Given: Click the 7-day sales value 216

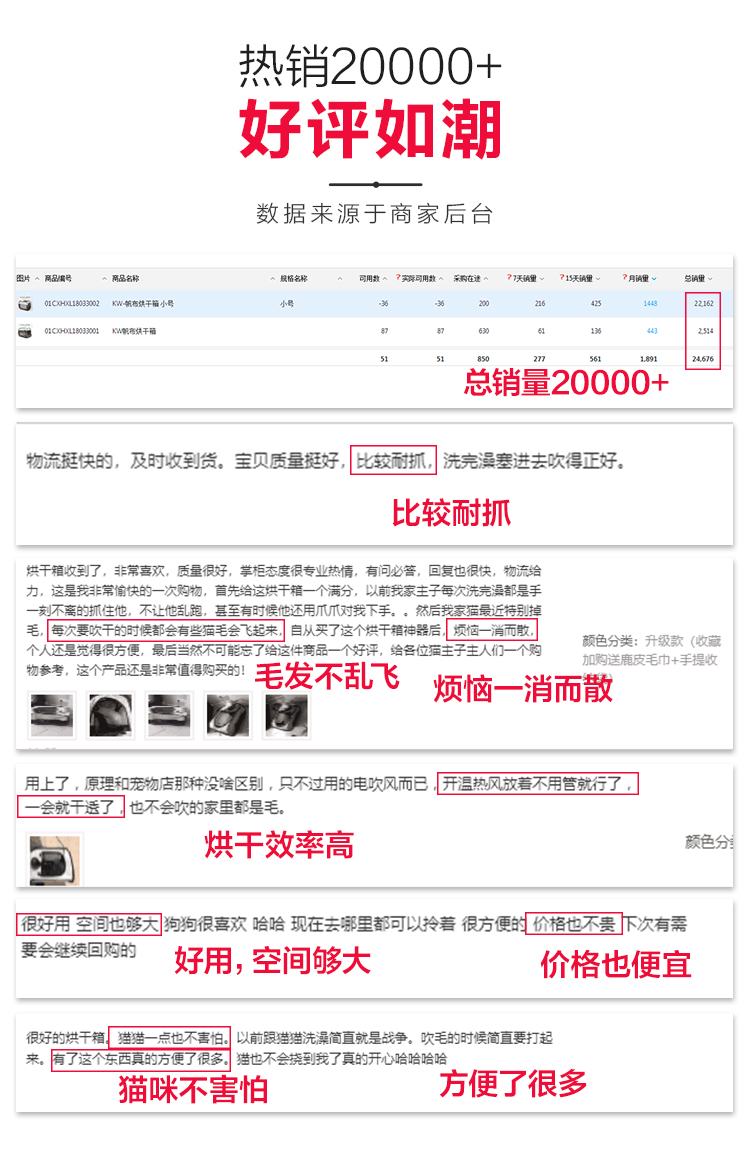Looking at the screenshot, I should tap(540, 304).
